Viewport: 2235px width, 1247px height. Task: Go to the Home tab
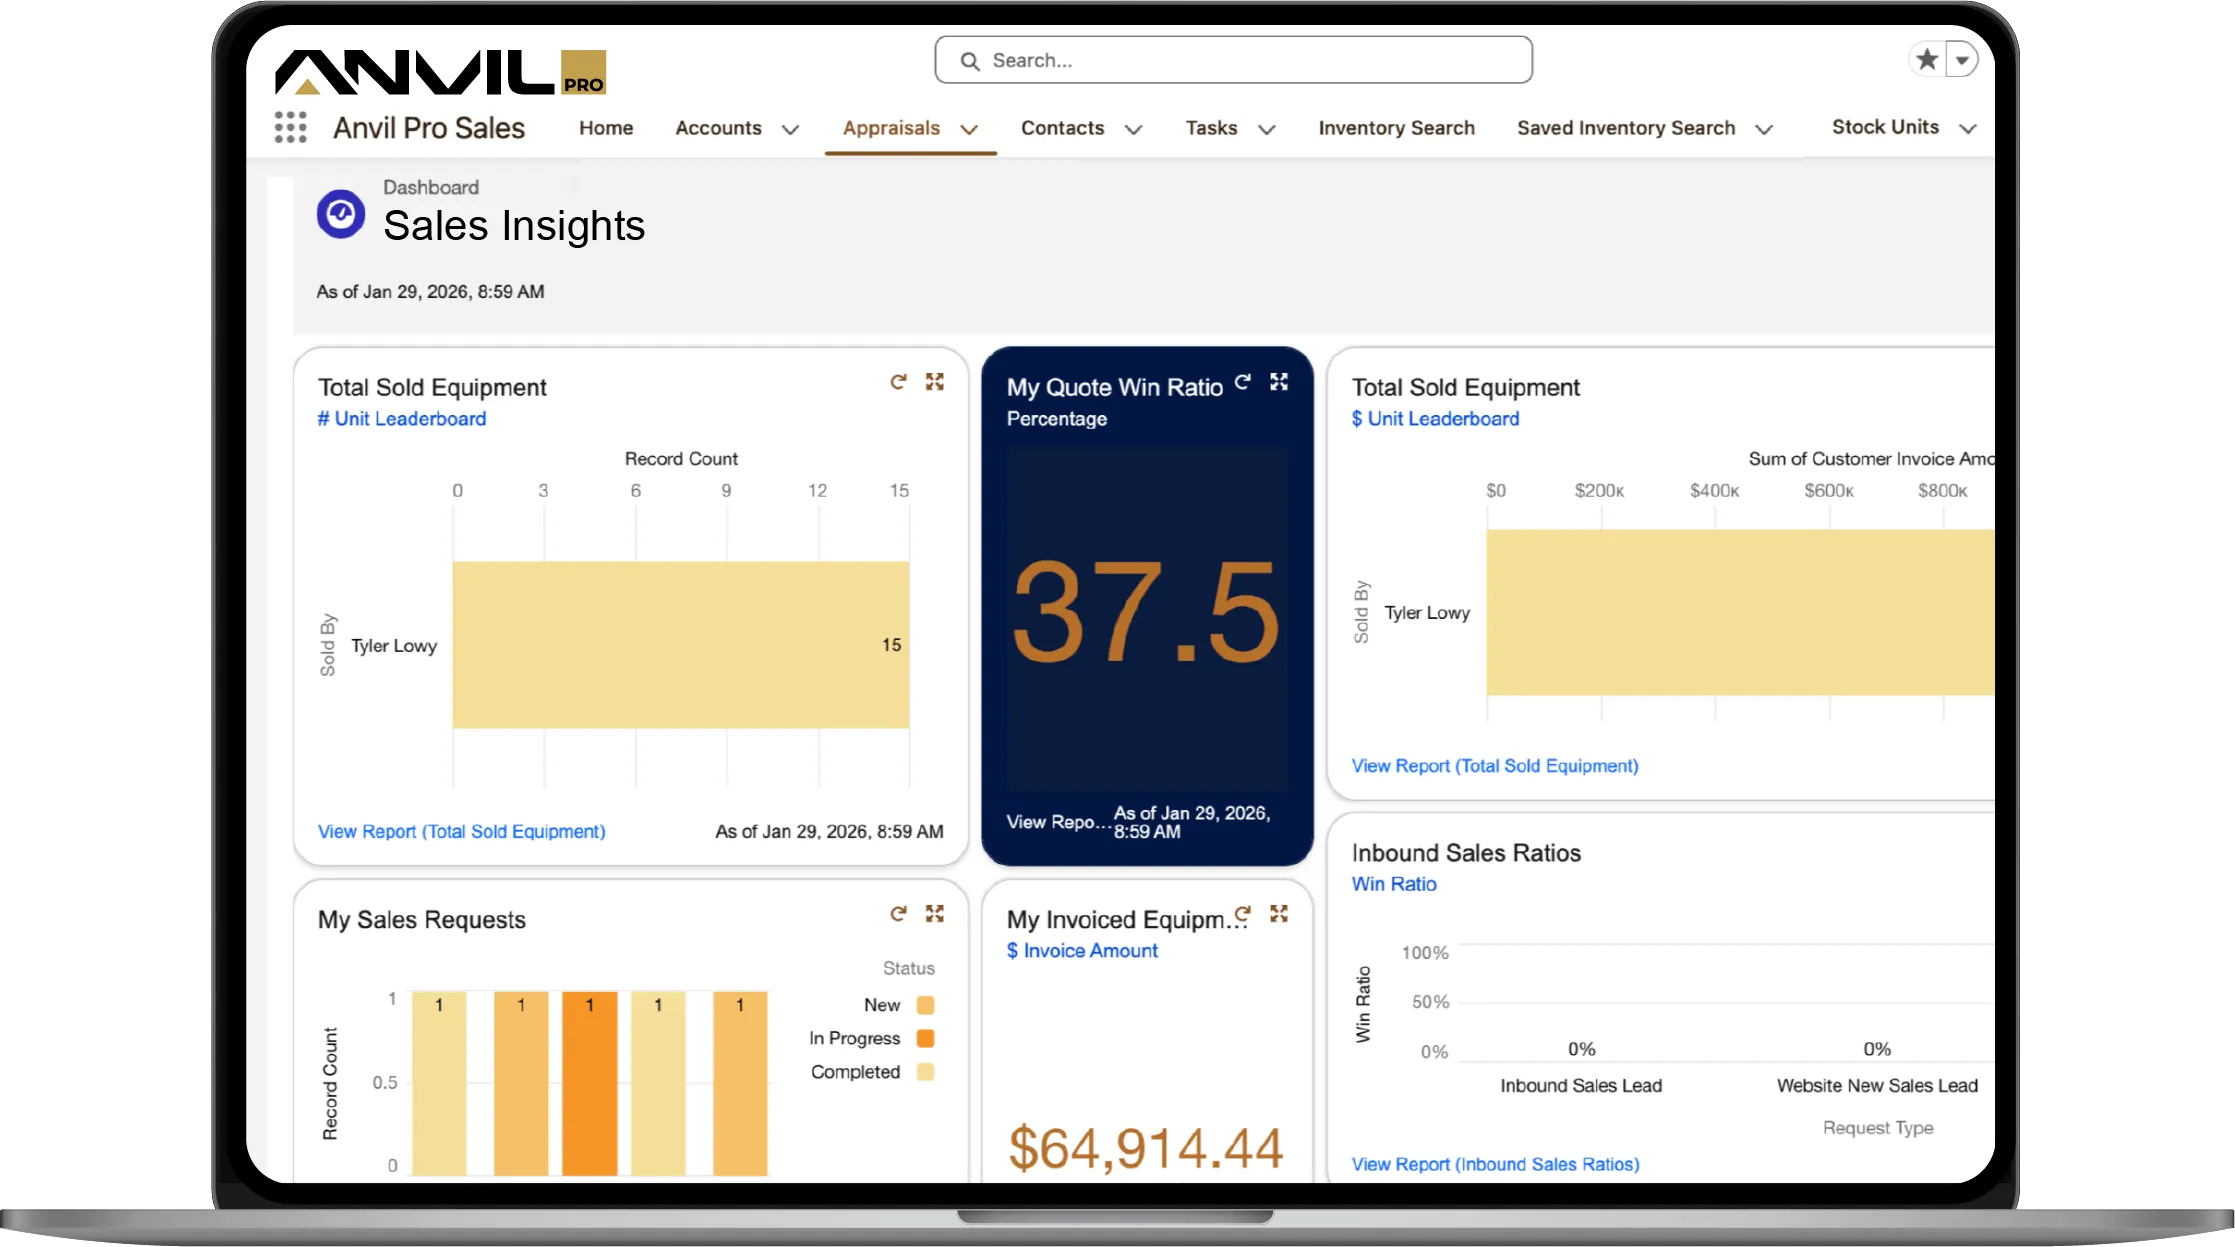(x=606, y=128)
